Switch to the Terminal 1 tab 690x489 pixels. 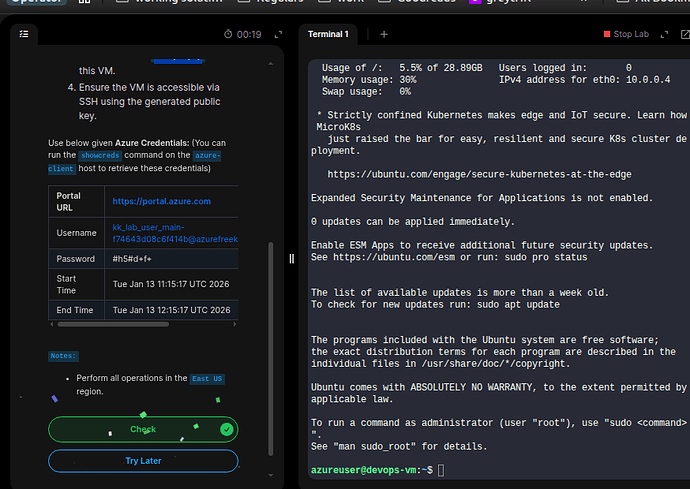click(x=328, y=34)
